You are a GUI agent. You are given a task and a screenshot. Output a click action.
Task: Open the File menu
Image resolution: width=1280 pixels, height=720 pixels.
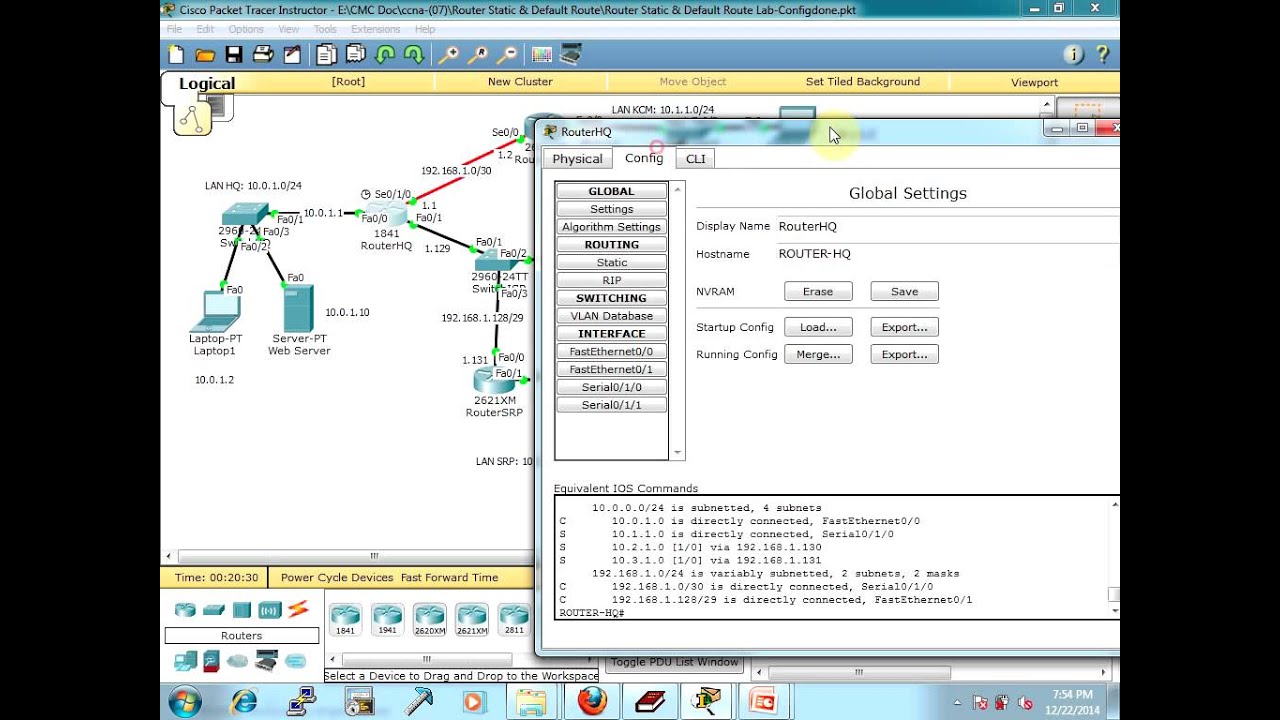(x=174, y=29)
